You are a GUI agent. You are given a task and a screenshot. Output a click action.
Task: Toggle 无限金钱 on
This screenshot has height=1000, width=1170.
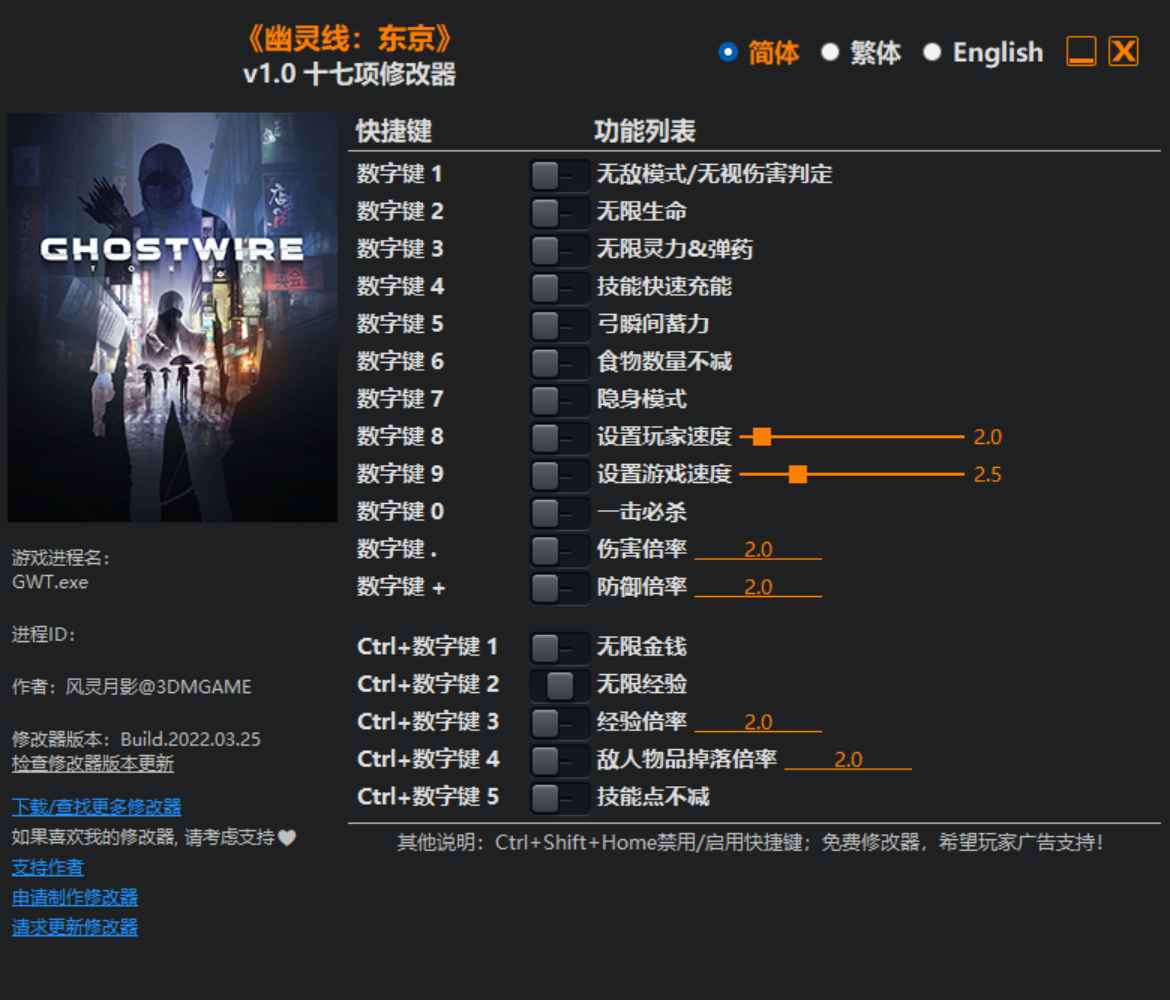click(559, 647)
